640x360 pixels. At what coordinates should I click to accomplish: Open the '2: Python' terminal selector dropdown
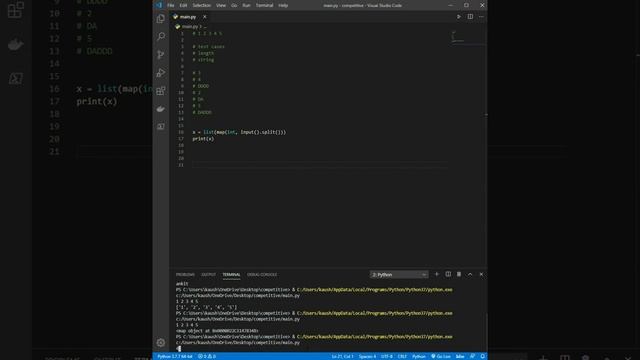pos(399,275)
